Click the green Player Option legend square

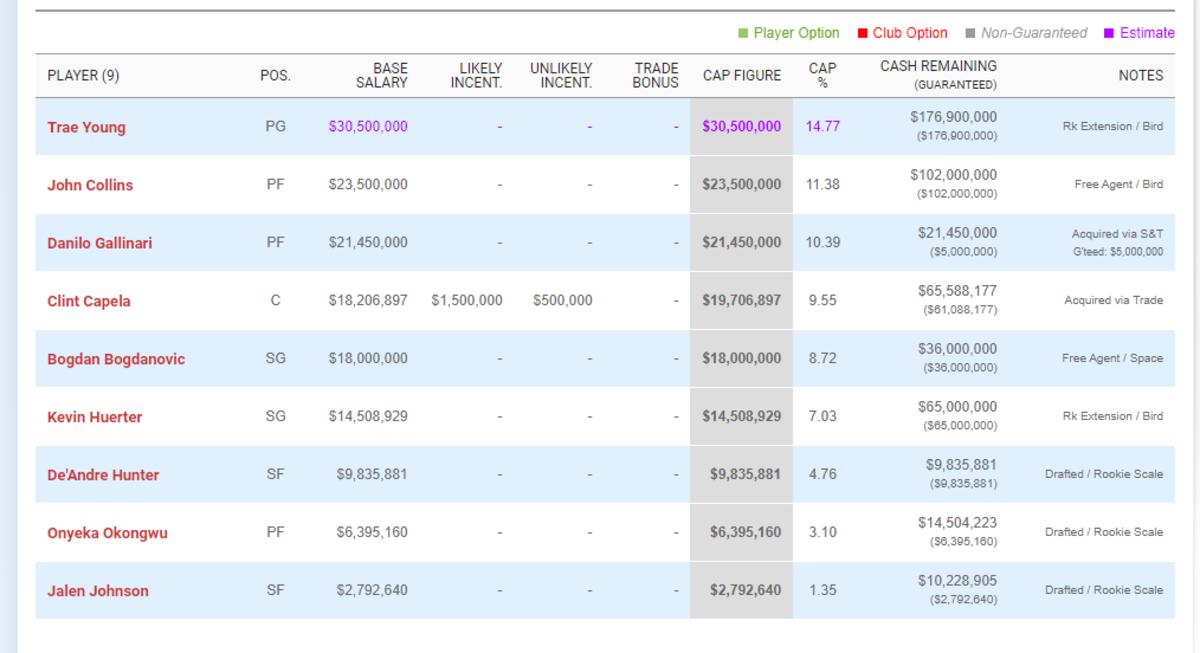(743, 33)
